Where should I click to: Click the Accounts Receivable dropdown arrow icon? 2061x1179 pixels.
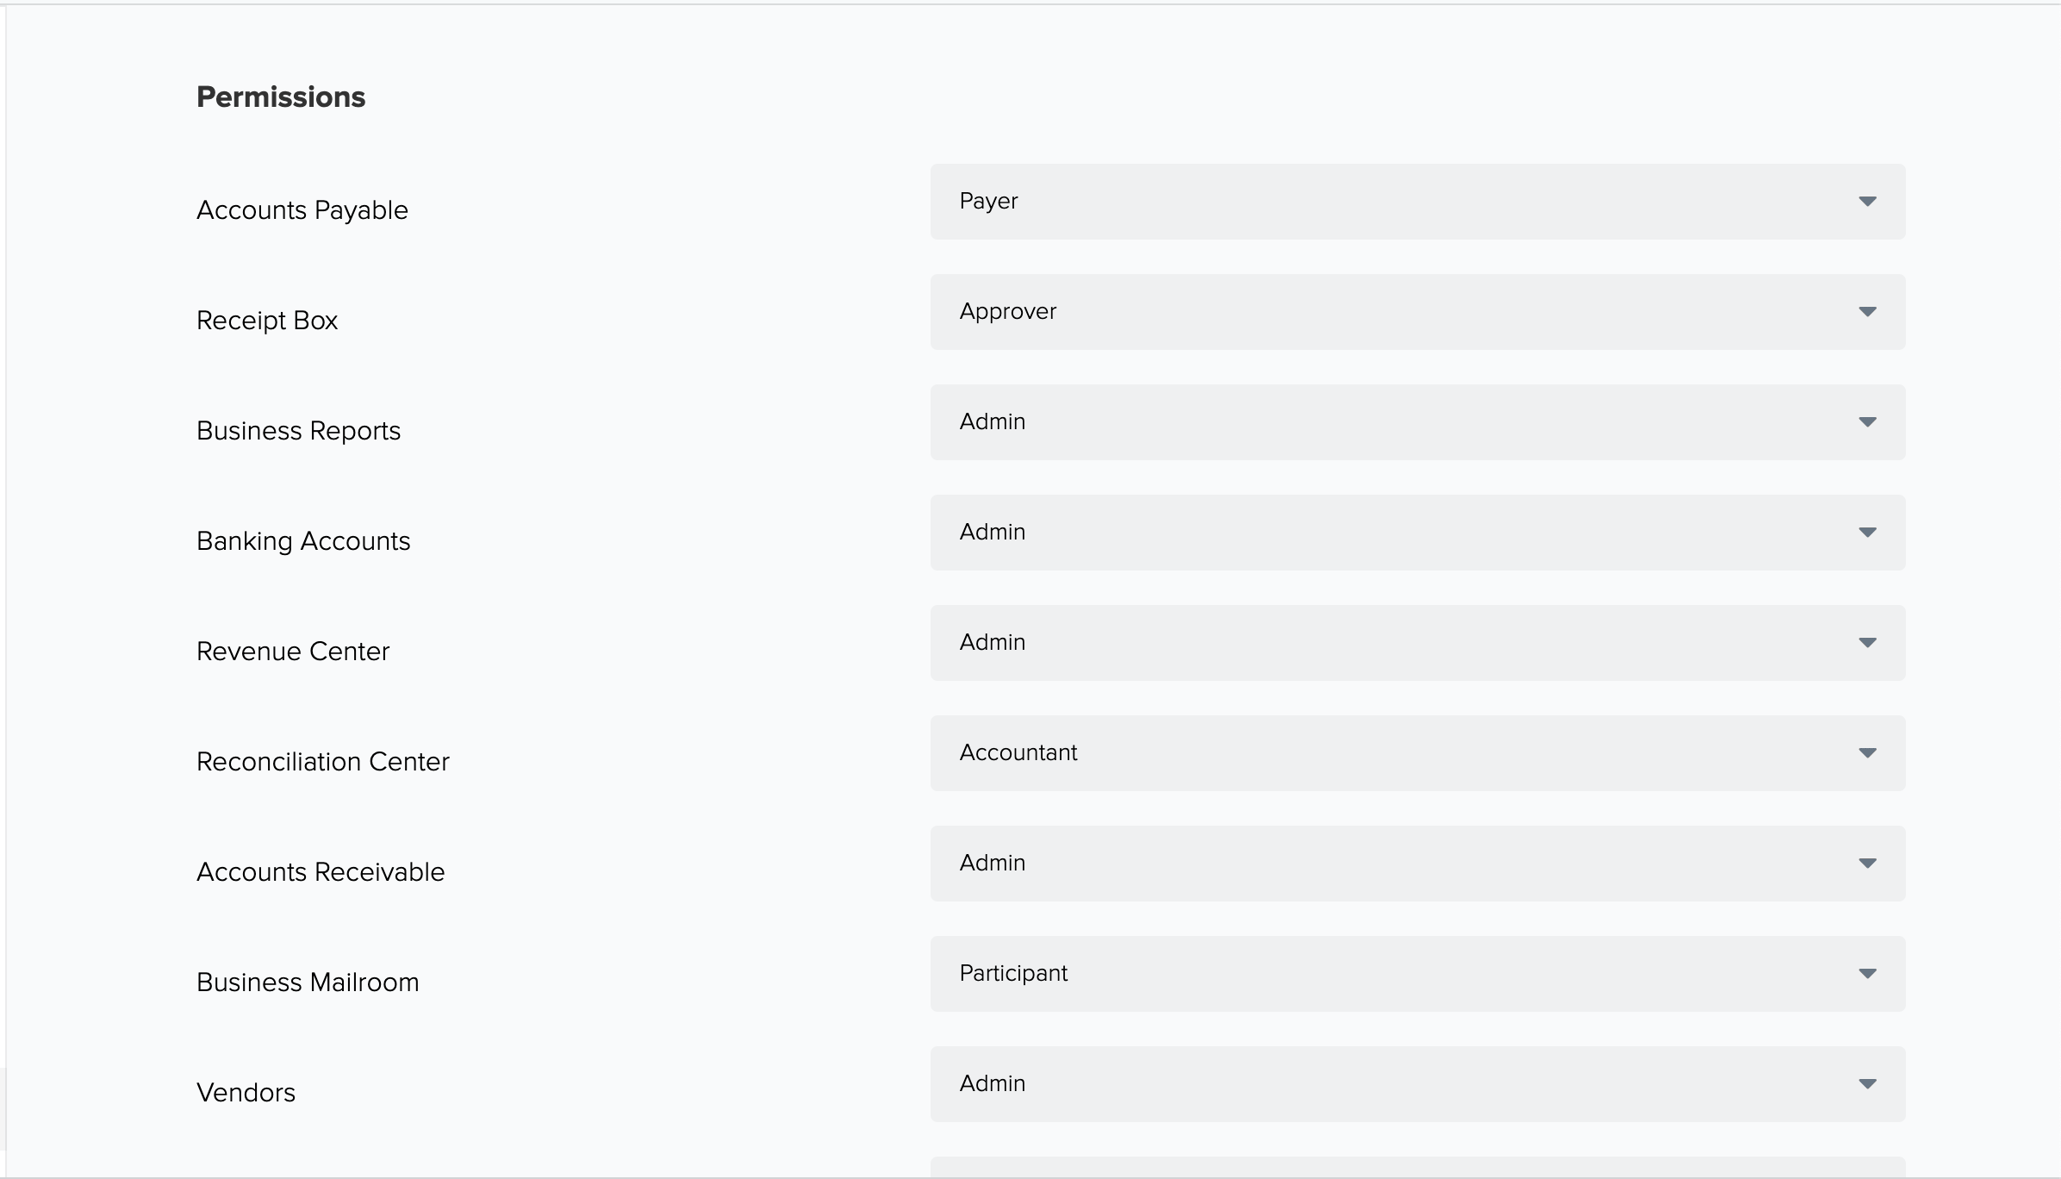coord(1866,863)
